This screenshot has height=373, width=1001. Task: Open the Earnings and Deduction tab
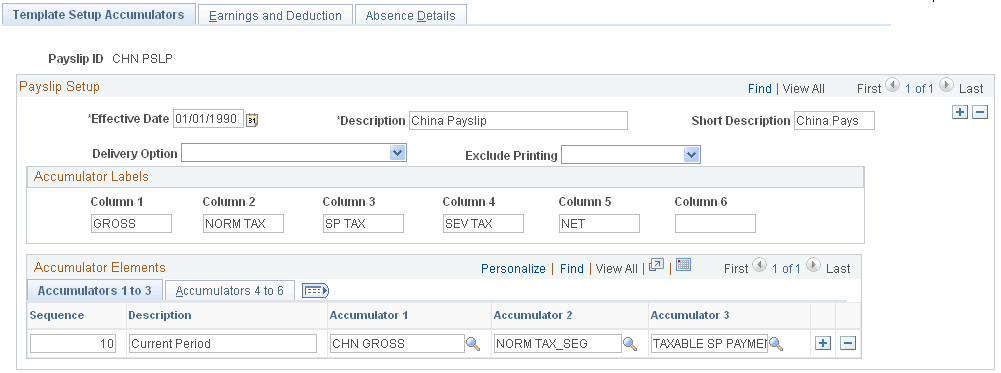[x=275, y=15]
